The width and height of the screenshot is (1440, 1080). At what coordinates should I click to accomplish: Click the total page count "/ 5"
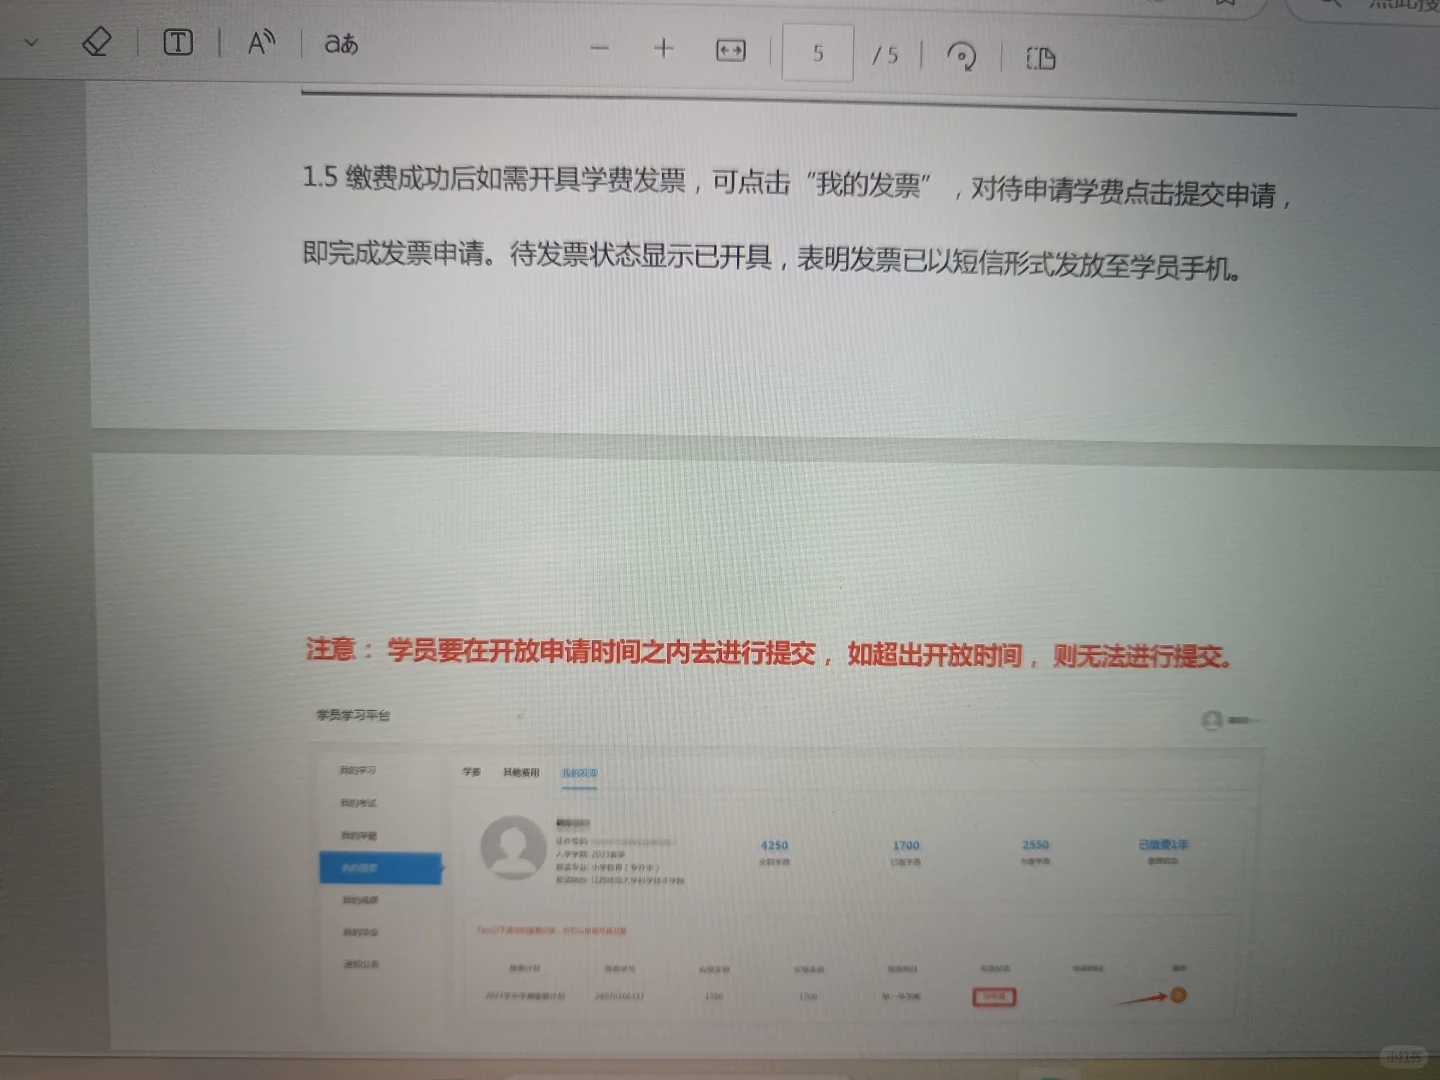[x=885, y=55]
